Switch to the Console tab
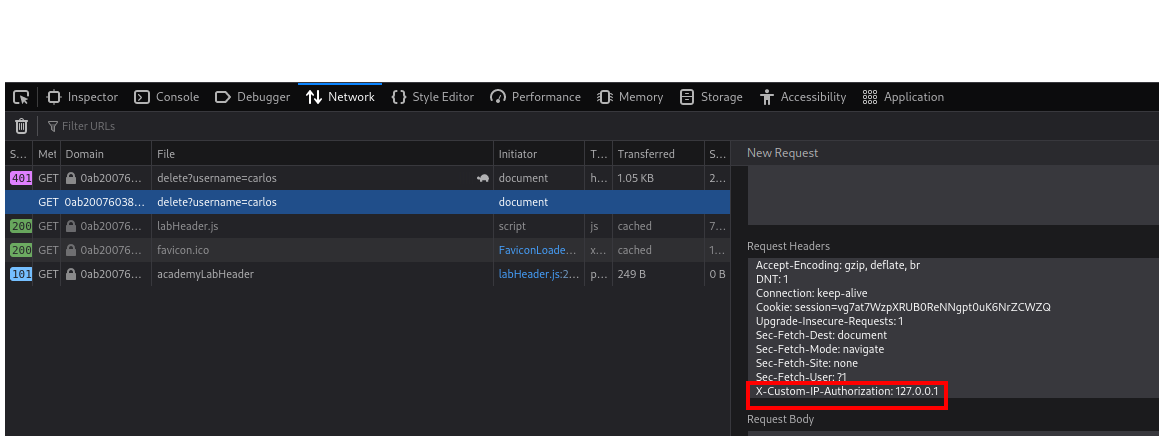 tap(167, 97)
